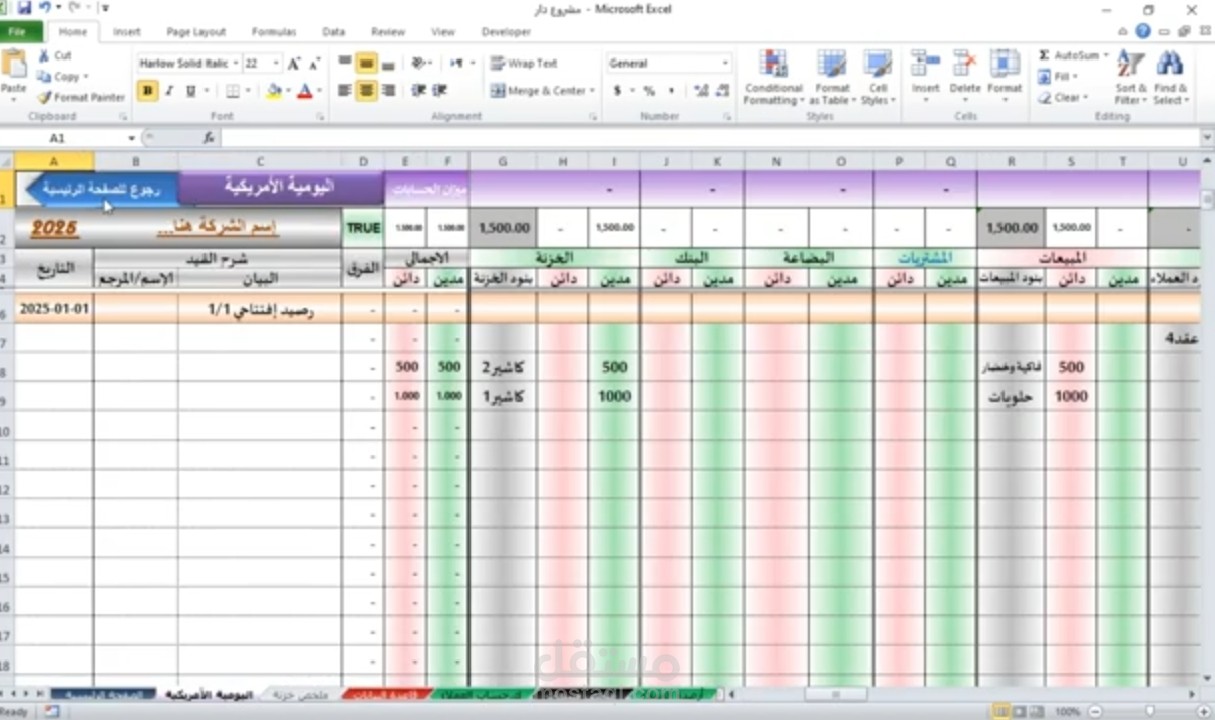Click the return to main page arrow button
This screenshot has height=720, width=1215.
(100, 188)
